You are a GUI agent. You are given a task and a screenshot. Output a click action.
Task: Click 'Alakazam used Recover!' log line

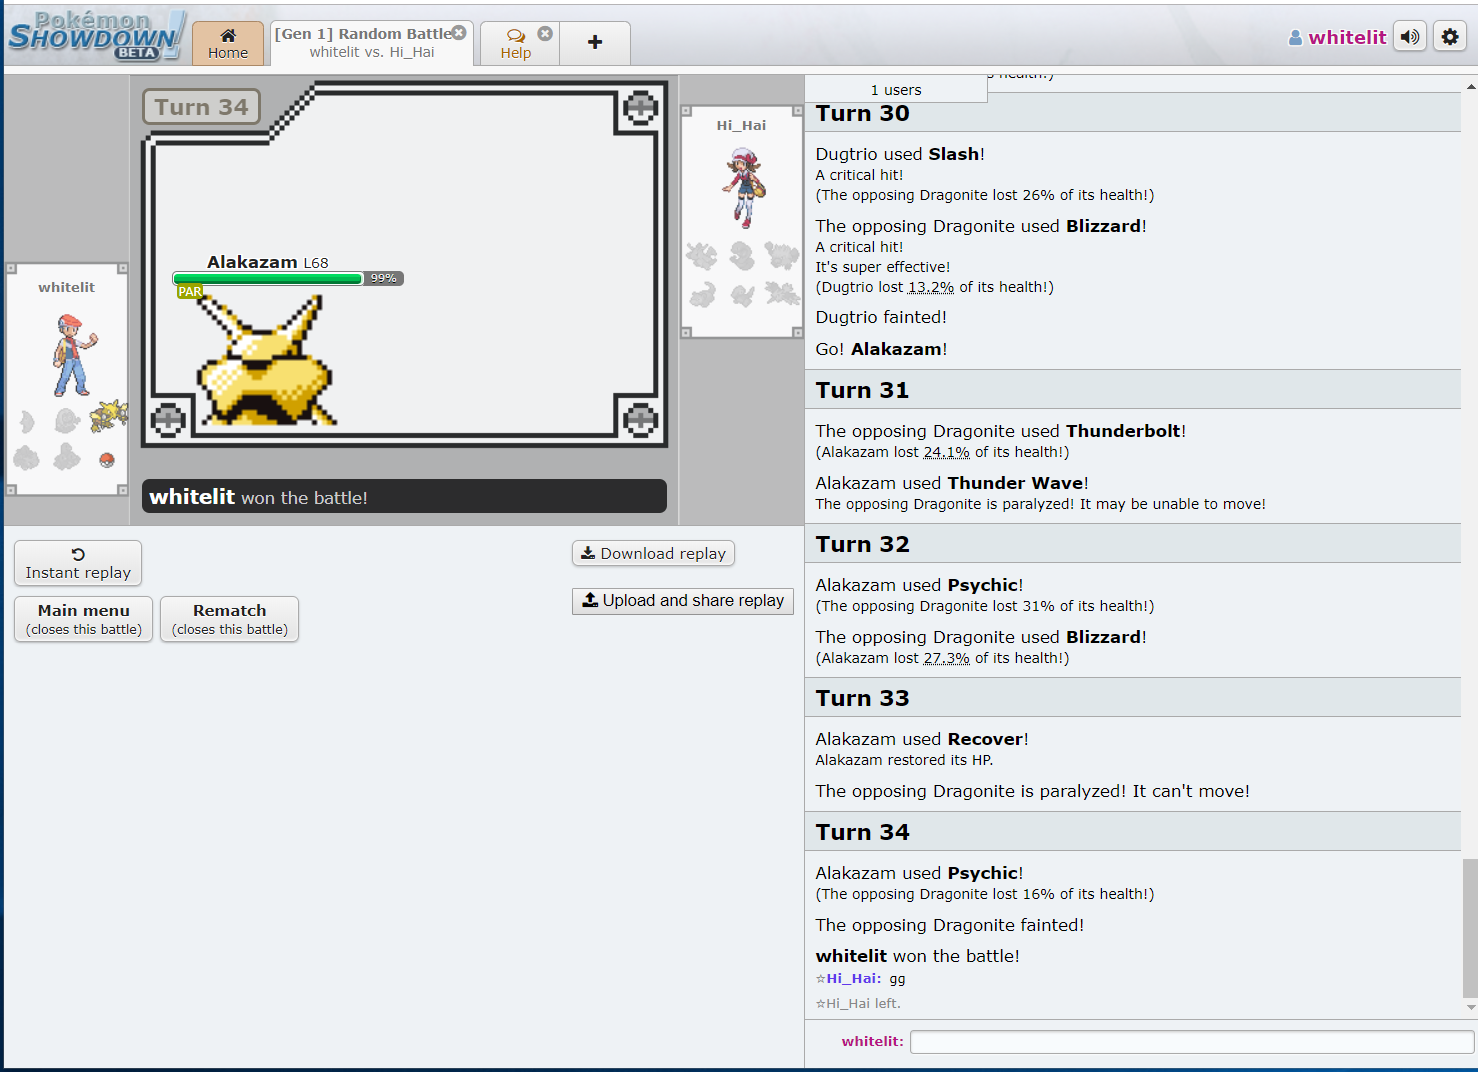coord(922,739)
